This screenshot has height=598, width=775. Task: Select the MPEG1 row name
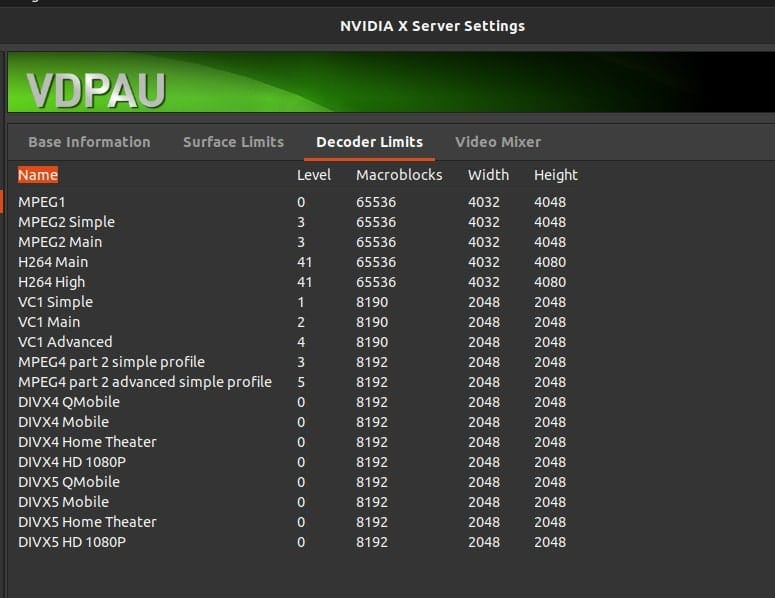(42, 202)
